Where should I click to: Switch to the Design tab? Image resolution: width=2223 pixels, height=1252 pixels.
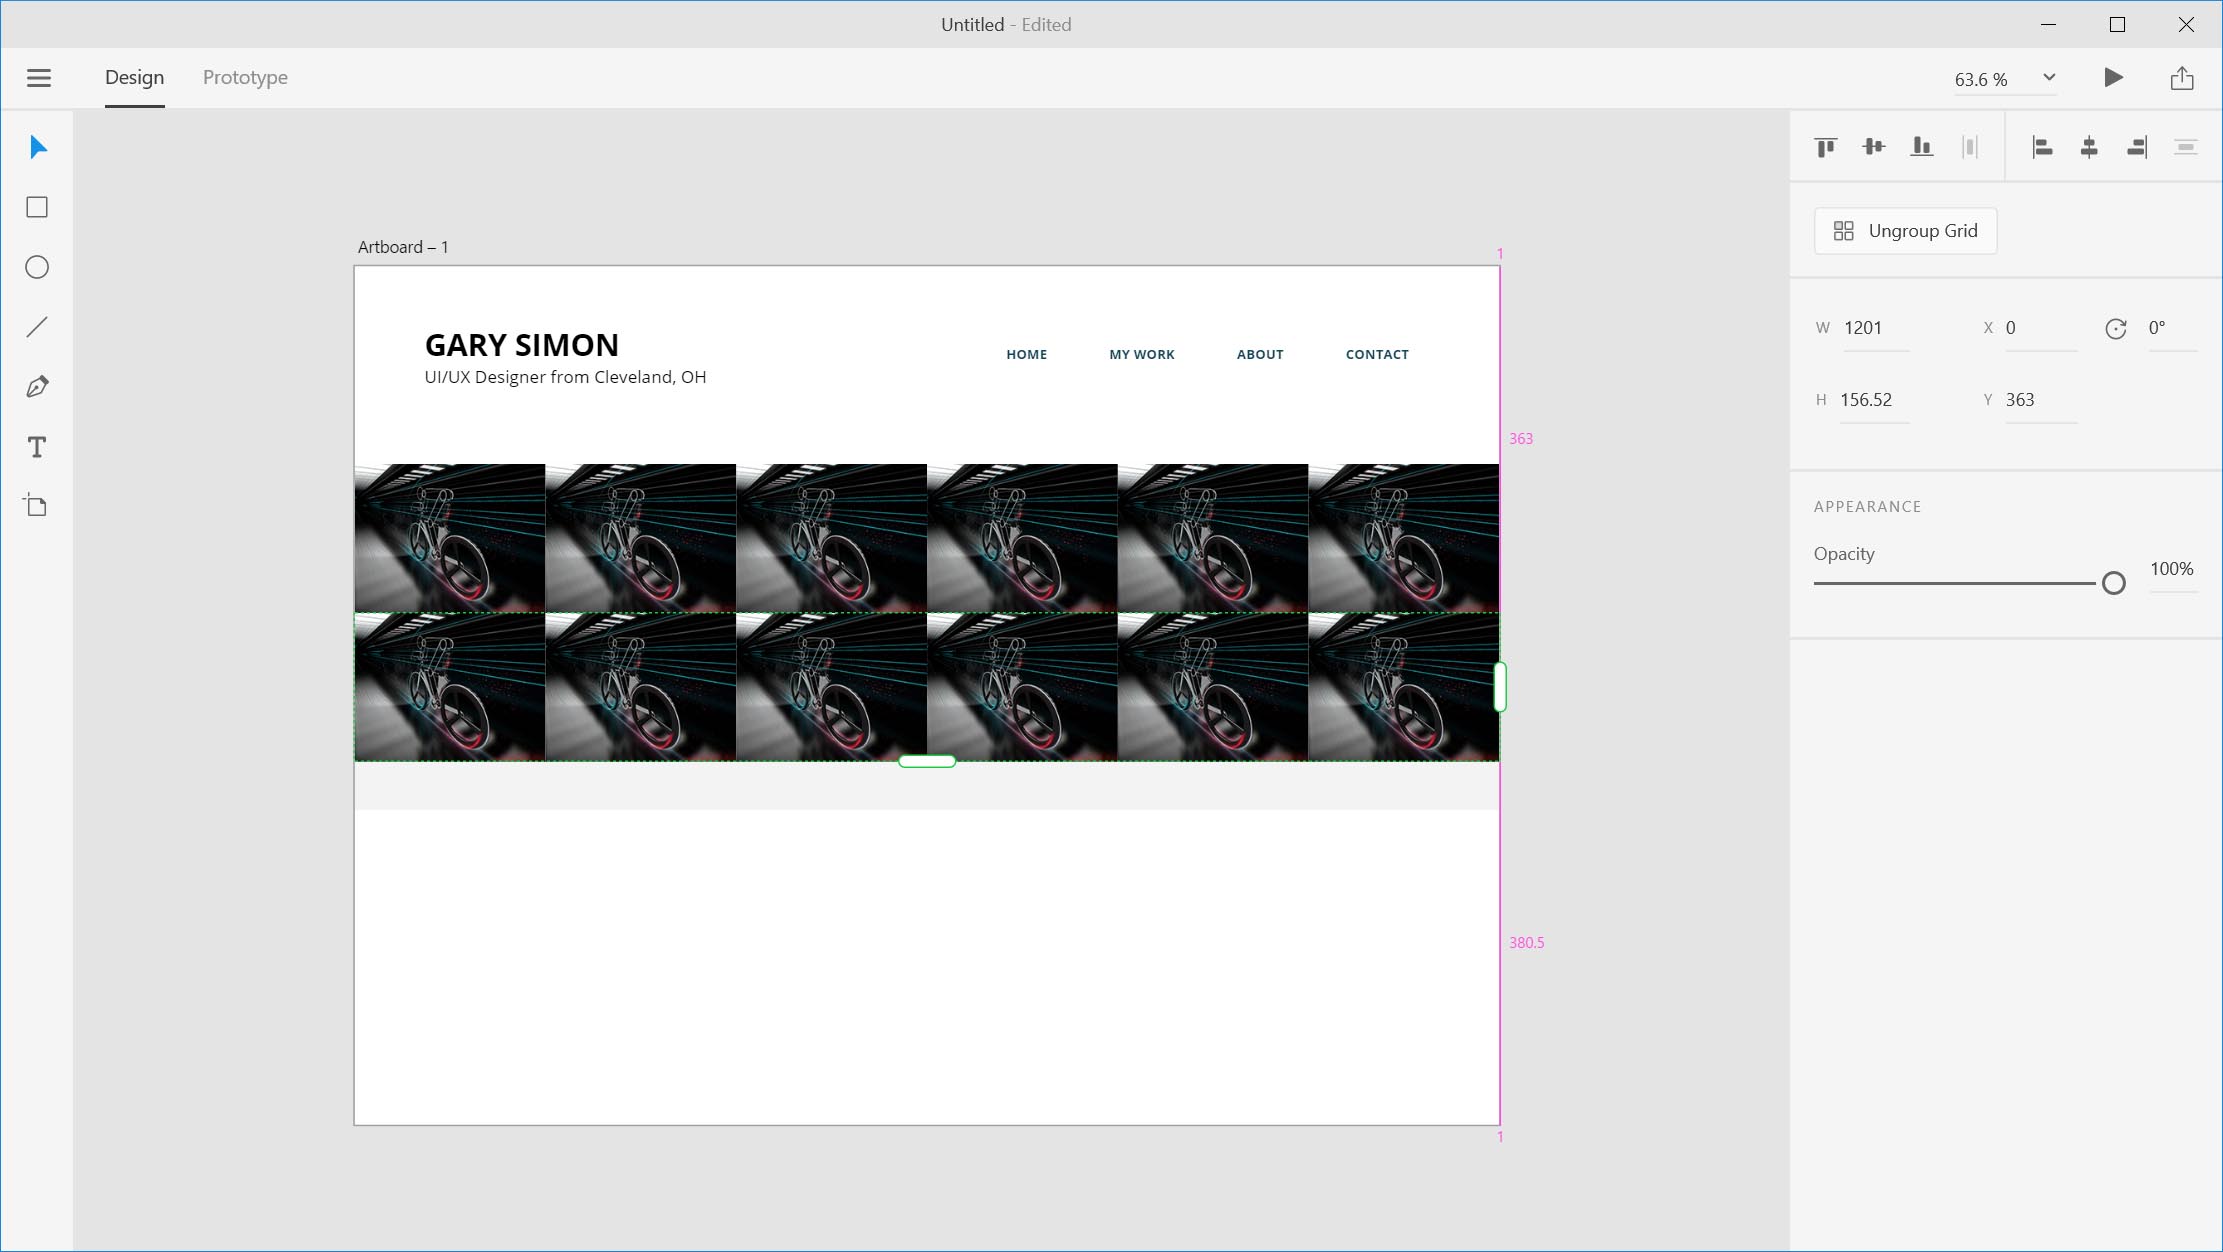pyautogui.click(x=133, y=77)
